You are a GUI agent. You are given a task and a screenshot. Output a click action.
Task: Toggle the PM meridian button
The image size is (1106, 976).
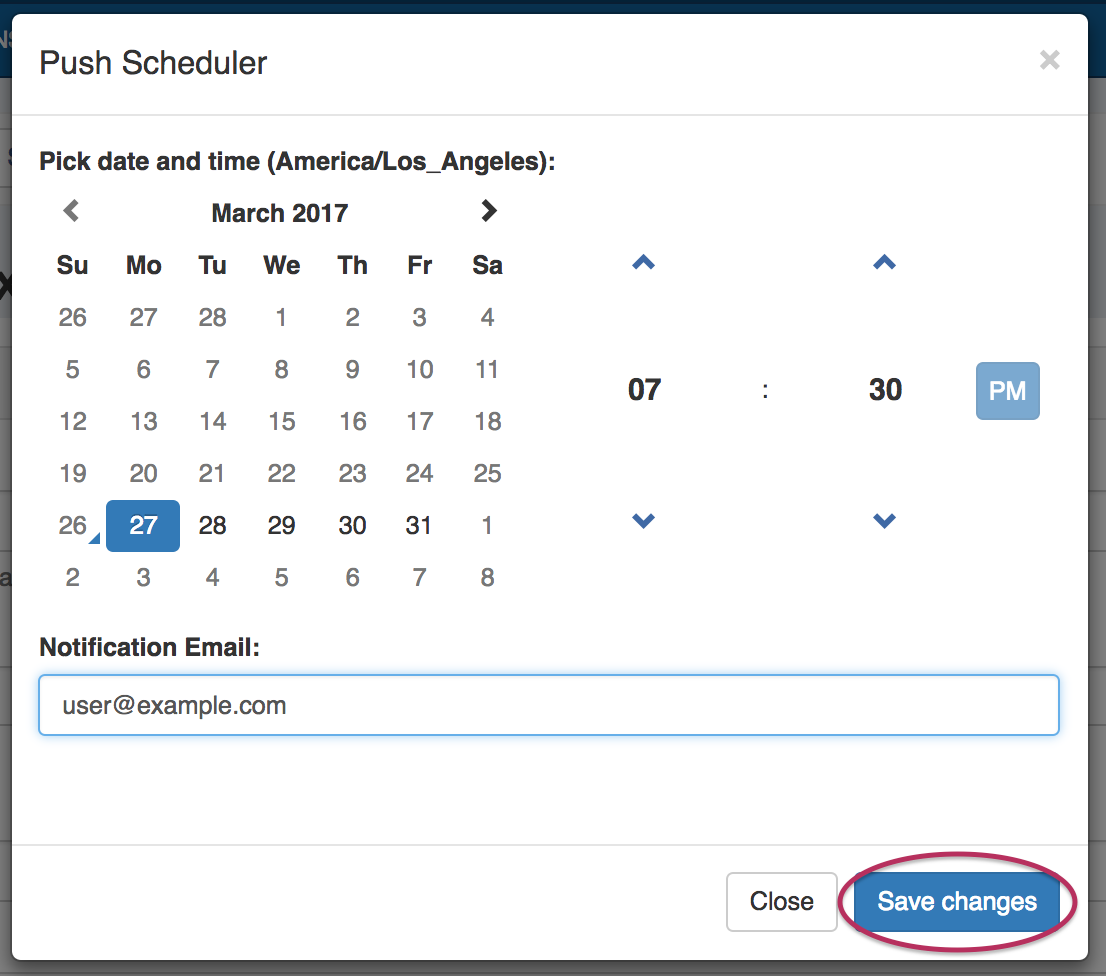tap(1007, 390)
